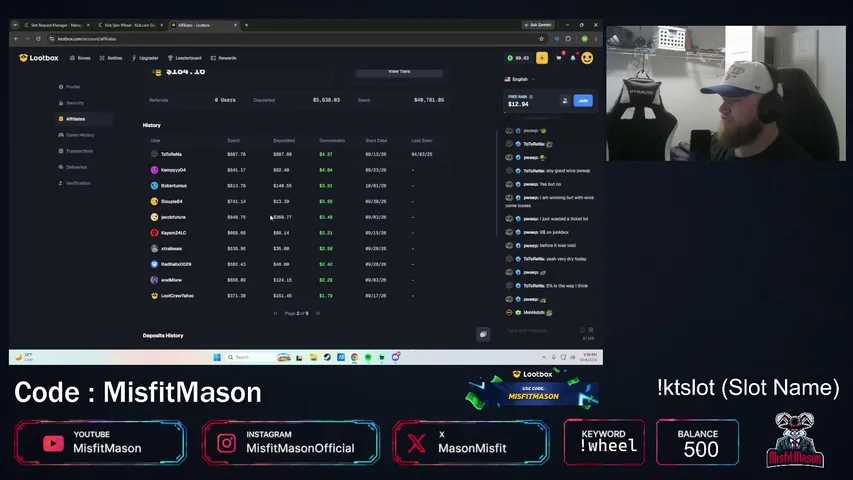Go to last page of history table

(318, 313)
